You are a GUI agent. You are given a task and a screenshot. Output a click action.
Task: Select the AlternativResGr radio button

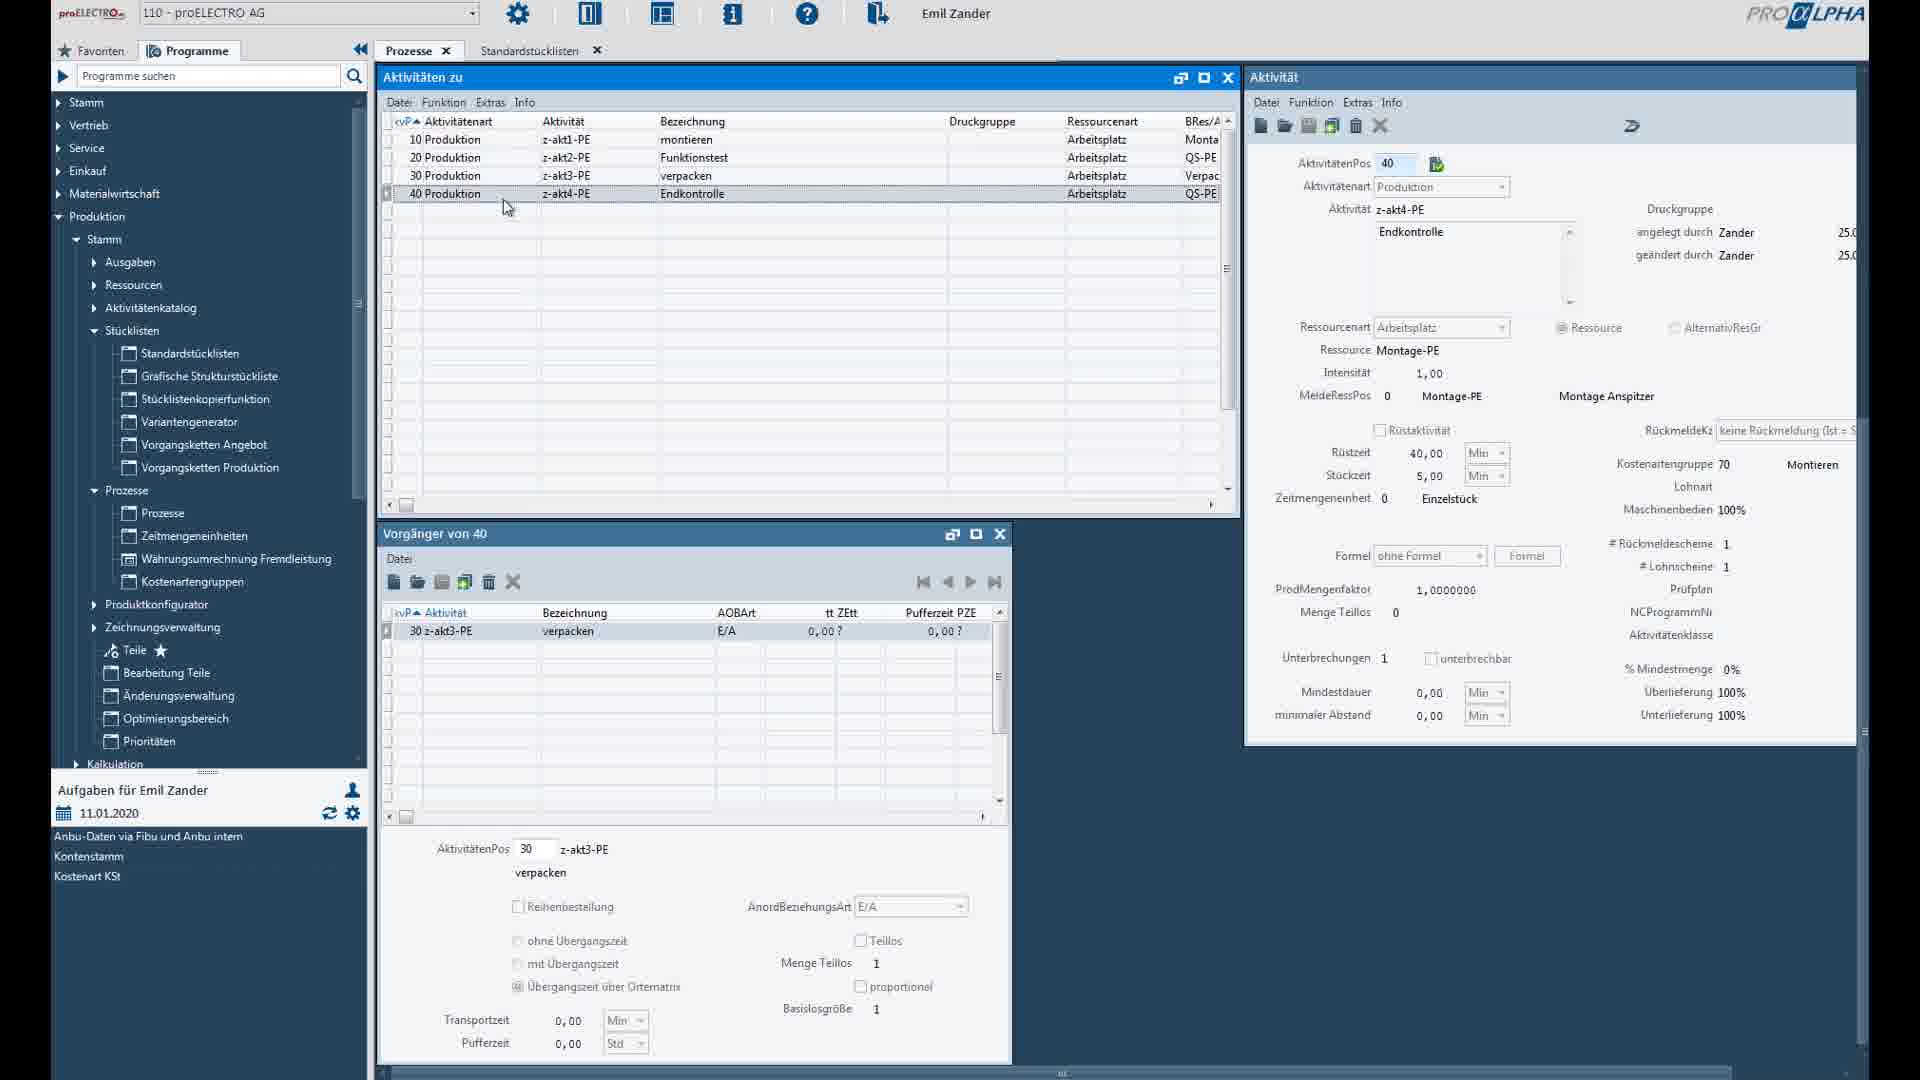tap(1675, 328)
